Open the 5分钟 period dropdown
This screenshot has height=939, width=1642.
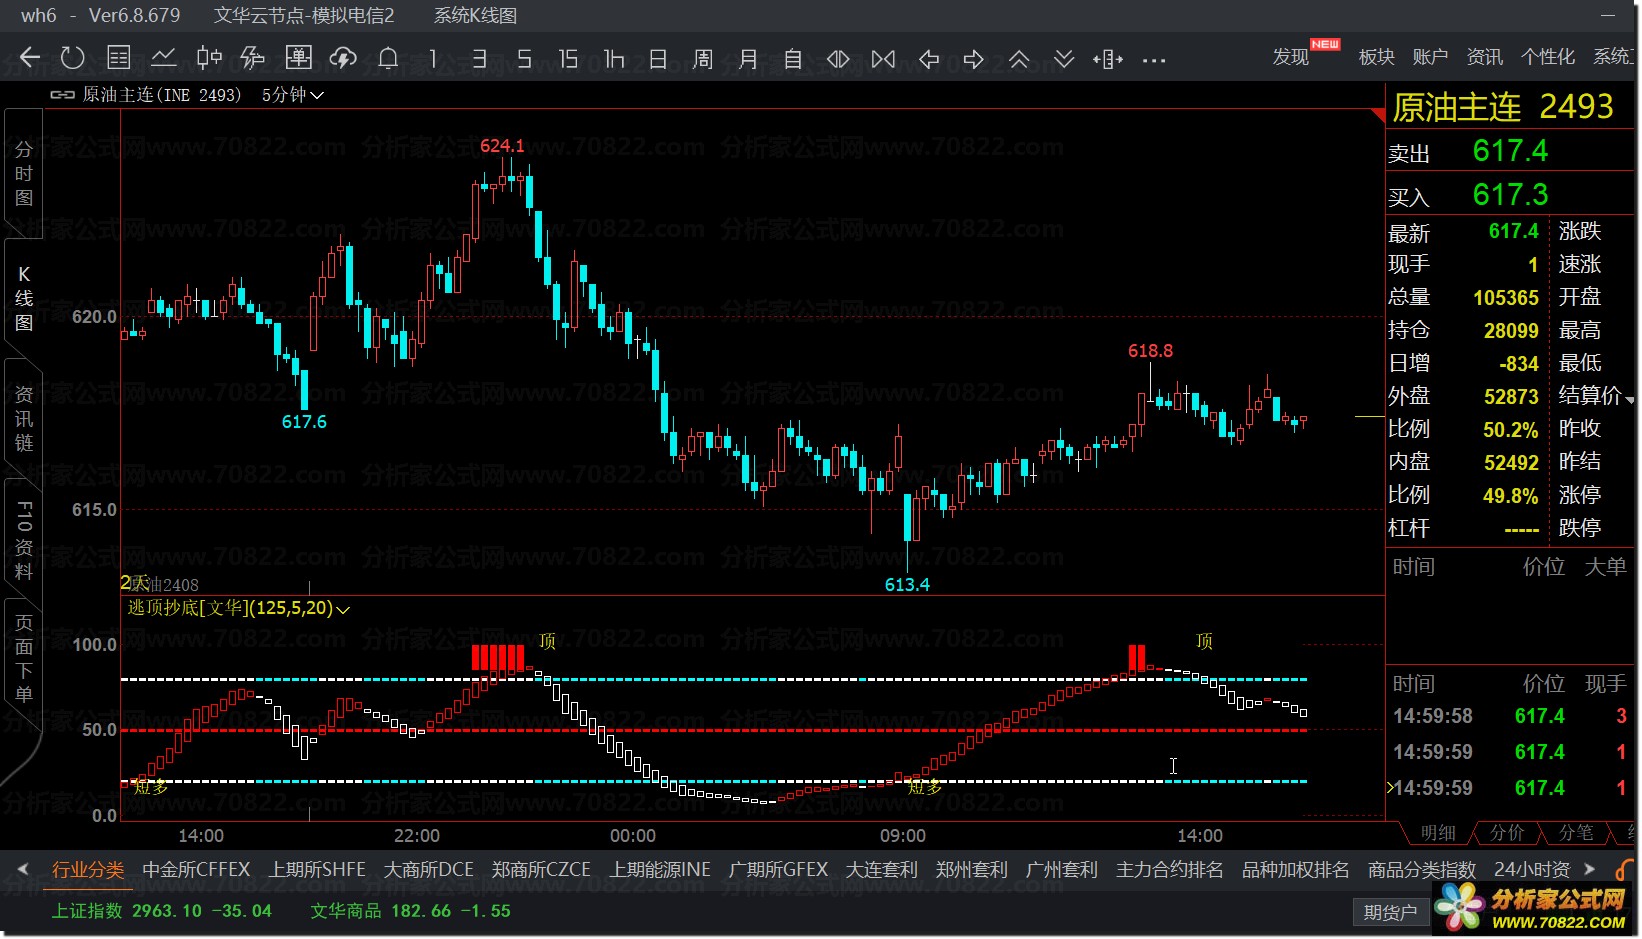(293, 95)
